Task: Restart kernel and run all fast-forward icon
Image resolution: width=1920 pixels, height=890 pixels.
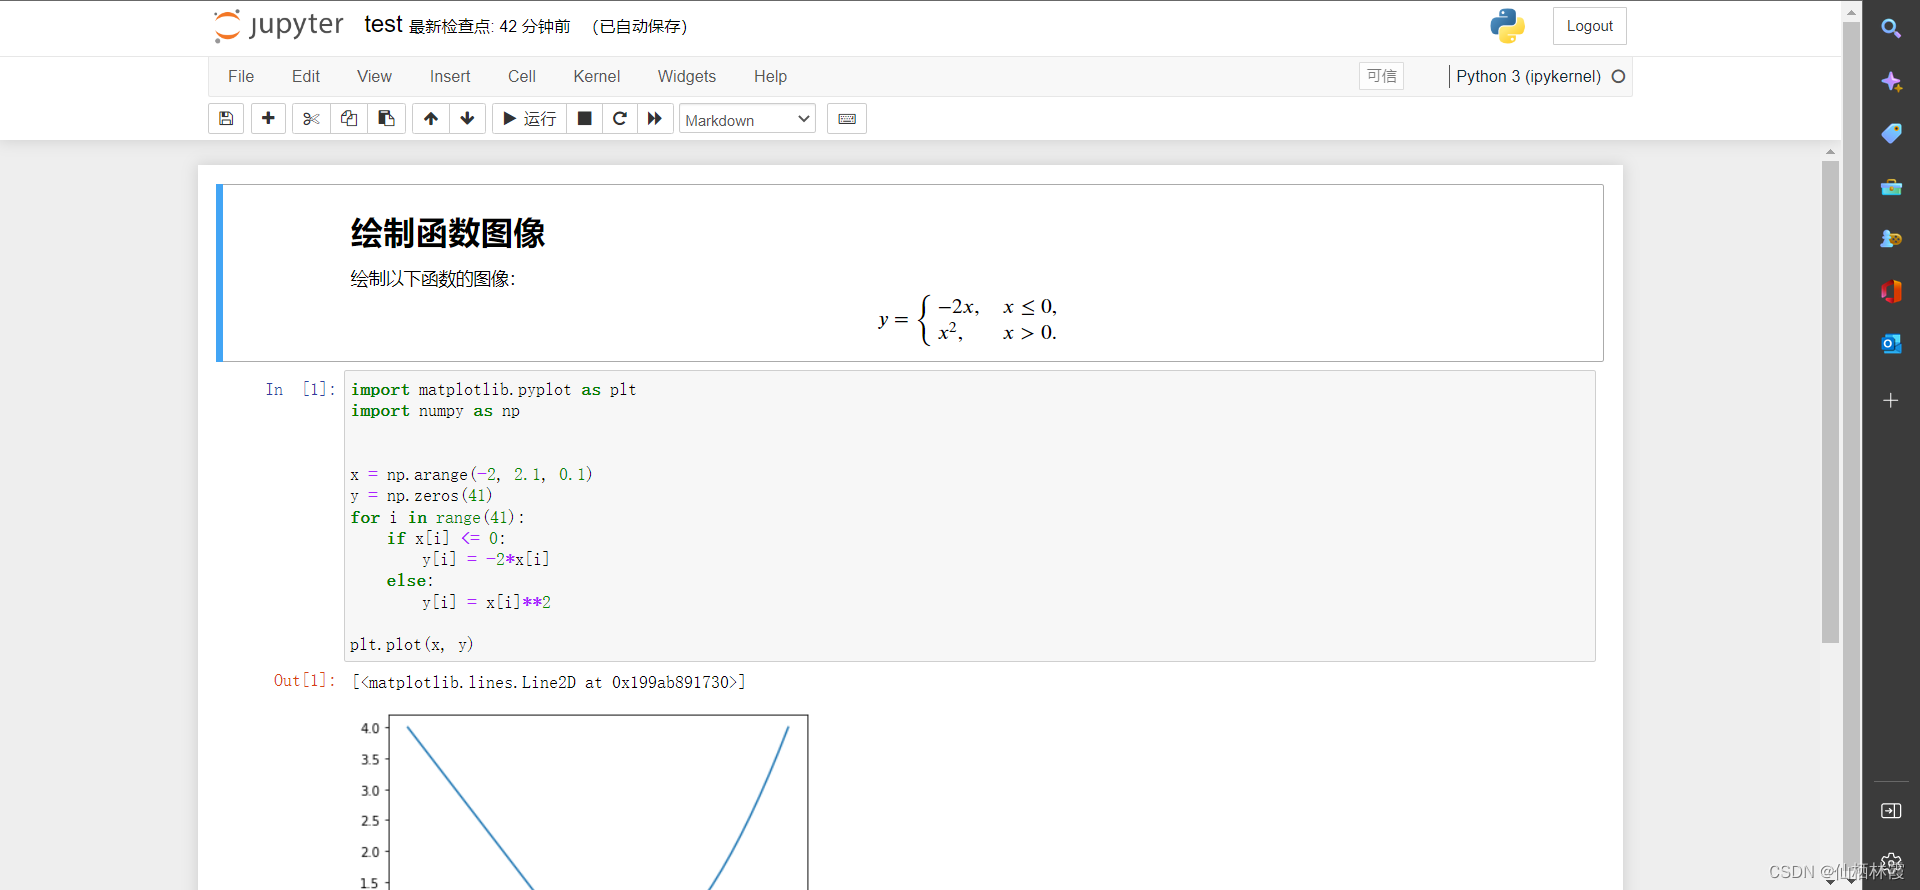Action: [x=655, y=119]
